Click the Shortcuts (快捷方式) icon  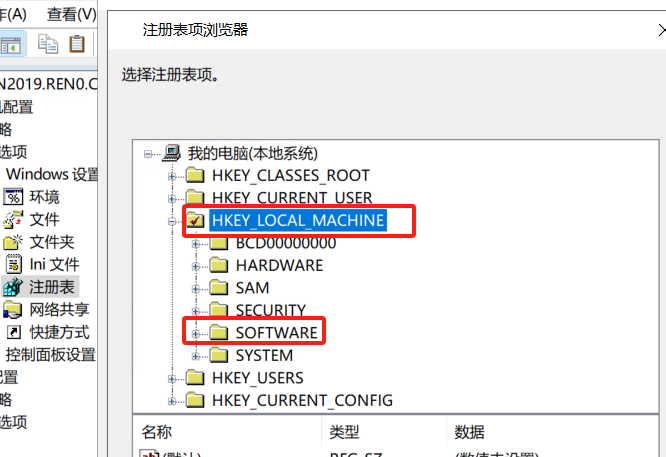[13, 332]
